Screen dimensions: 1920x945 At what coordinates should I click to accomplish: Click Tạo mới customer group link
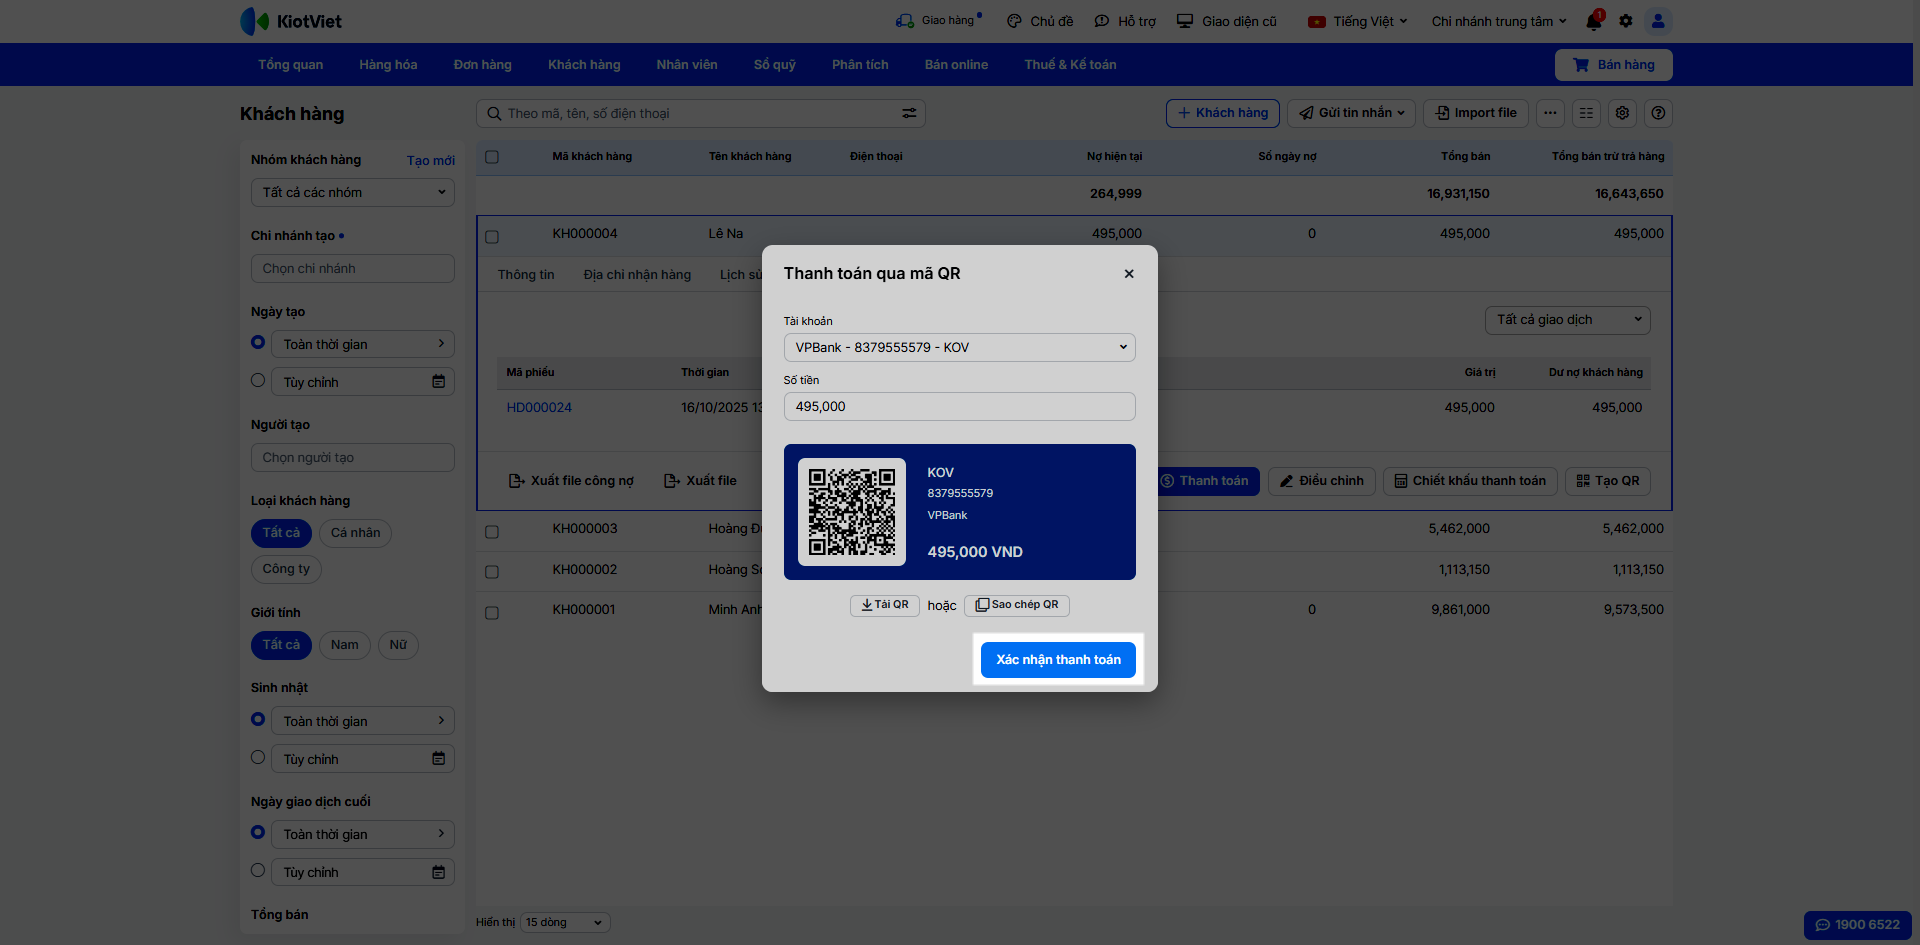[x=431, y=161]
